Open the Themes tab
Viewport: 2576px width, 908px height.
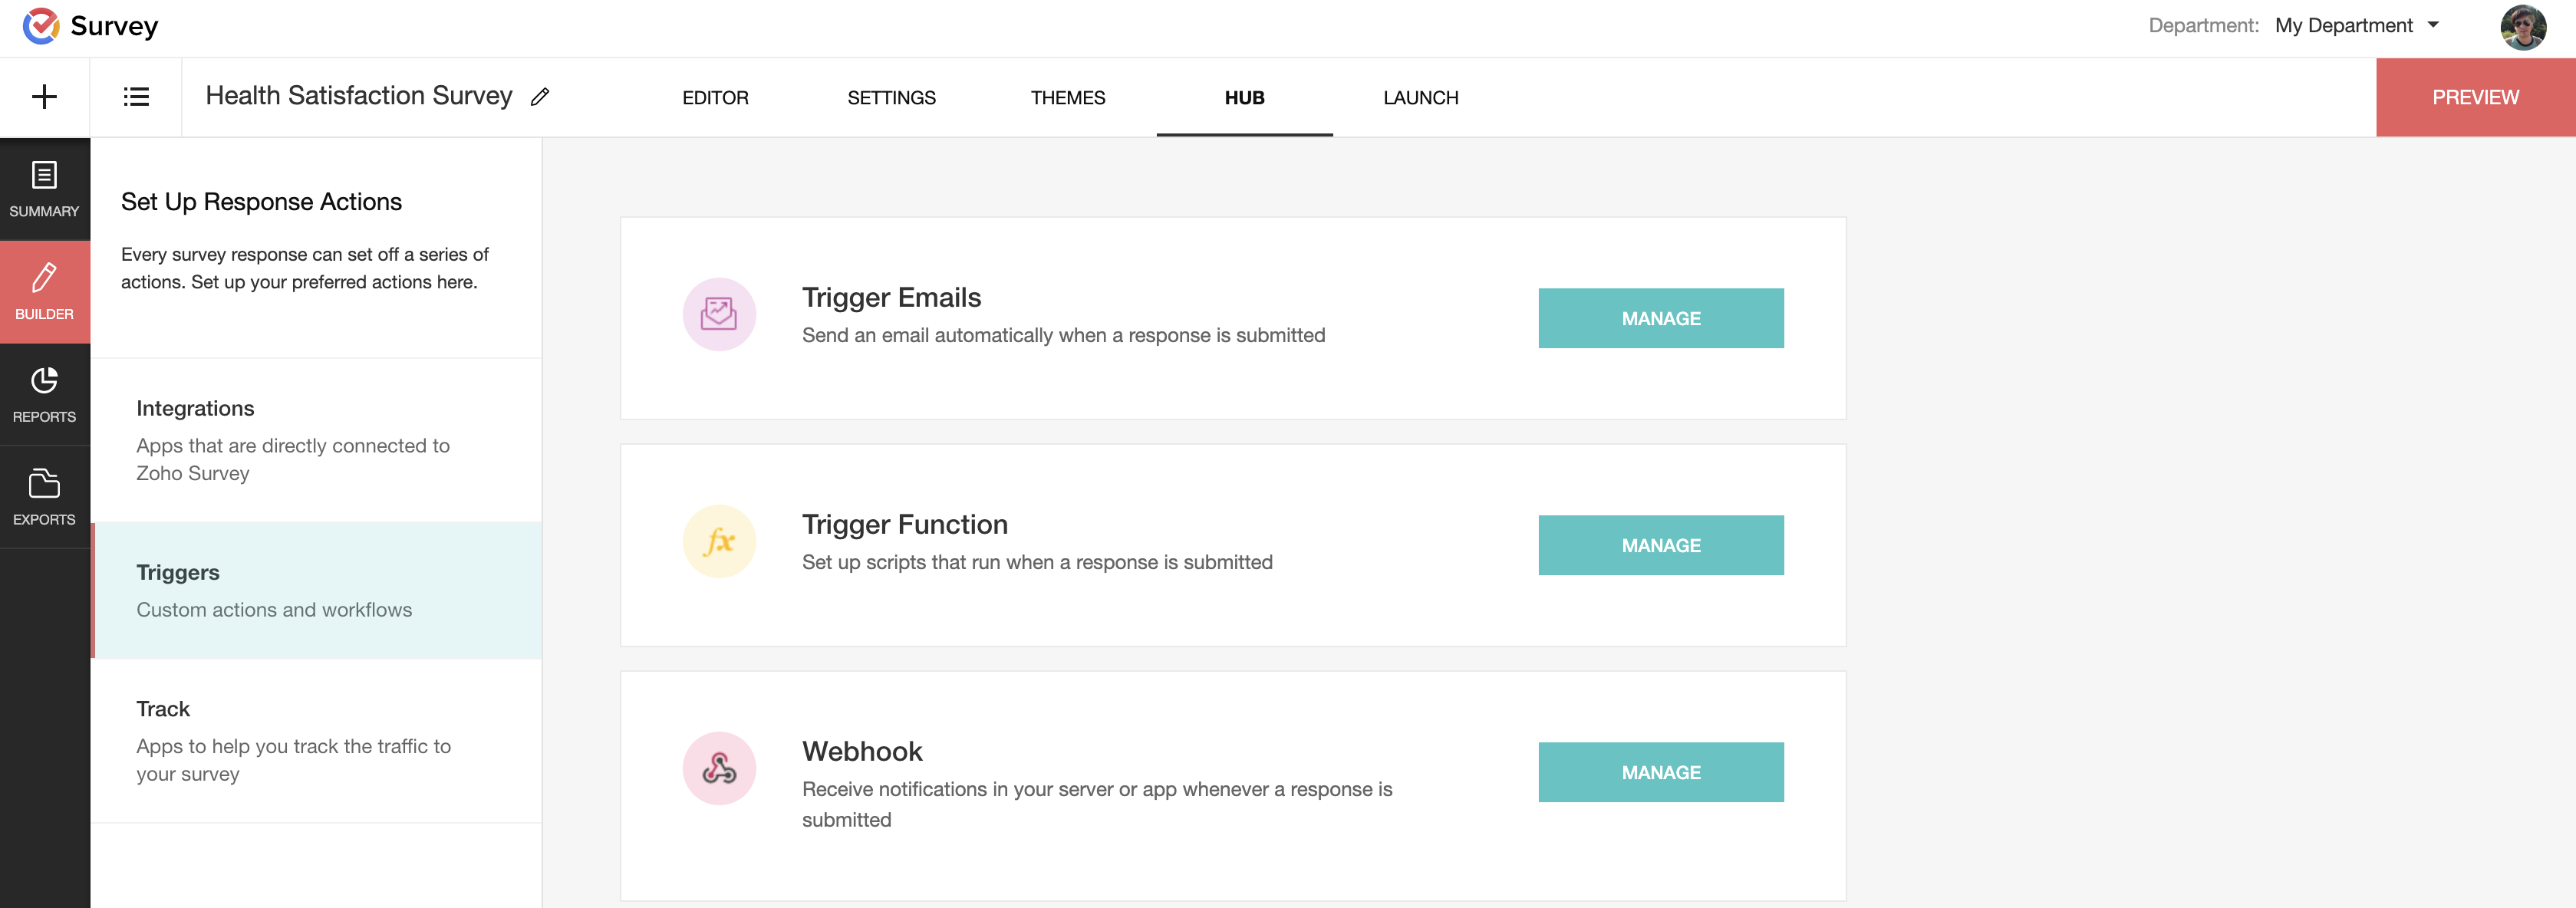point(1067,98)
